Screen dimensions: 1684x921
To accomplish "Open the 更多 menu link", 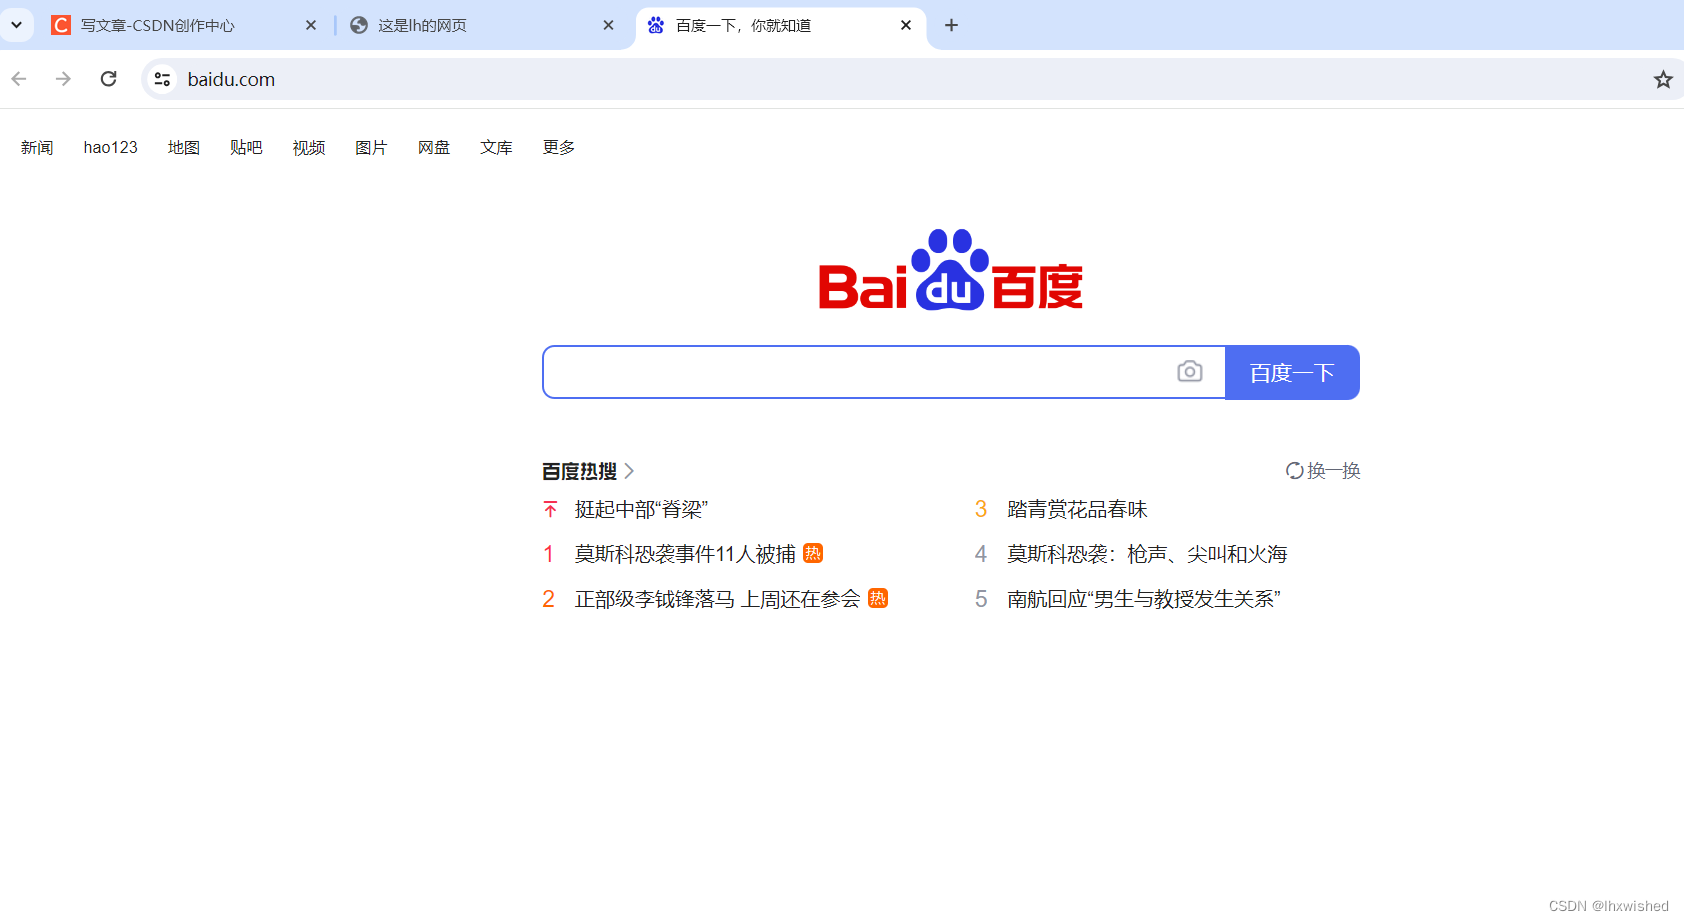I will (x=559, y=147).
